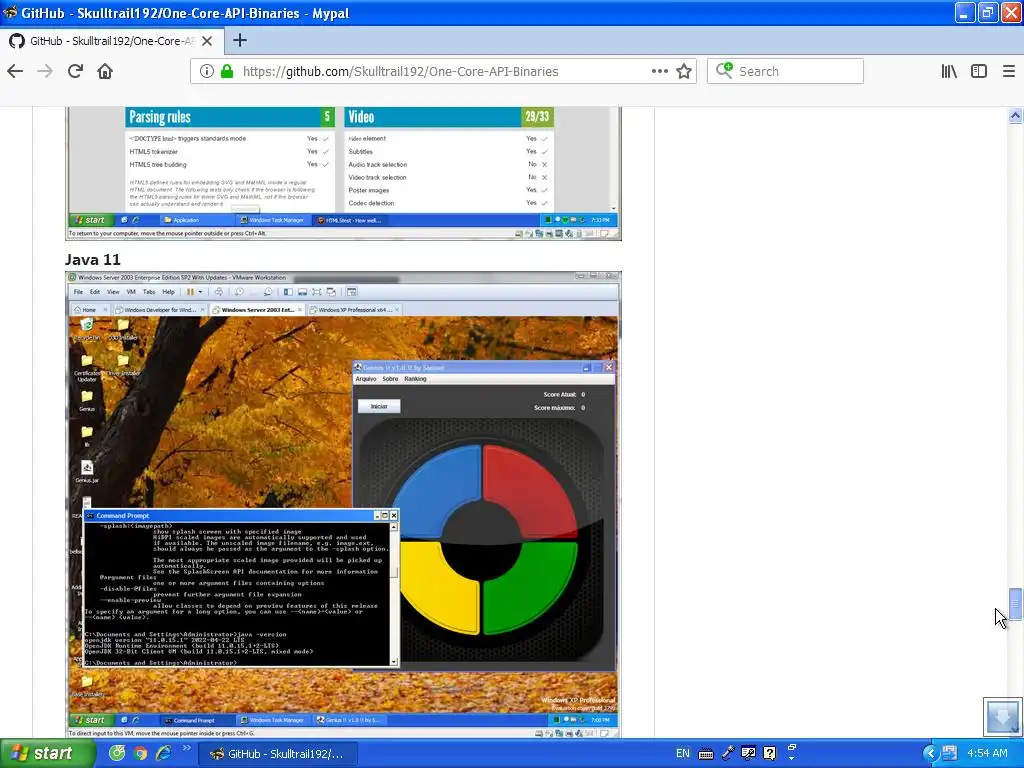Screen dimensions: 1024x768
Task: Bookmark this page with the star
Action: pyautogui.click(x=684, y=71)
